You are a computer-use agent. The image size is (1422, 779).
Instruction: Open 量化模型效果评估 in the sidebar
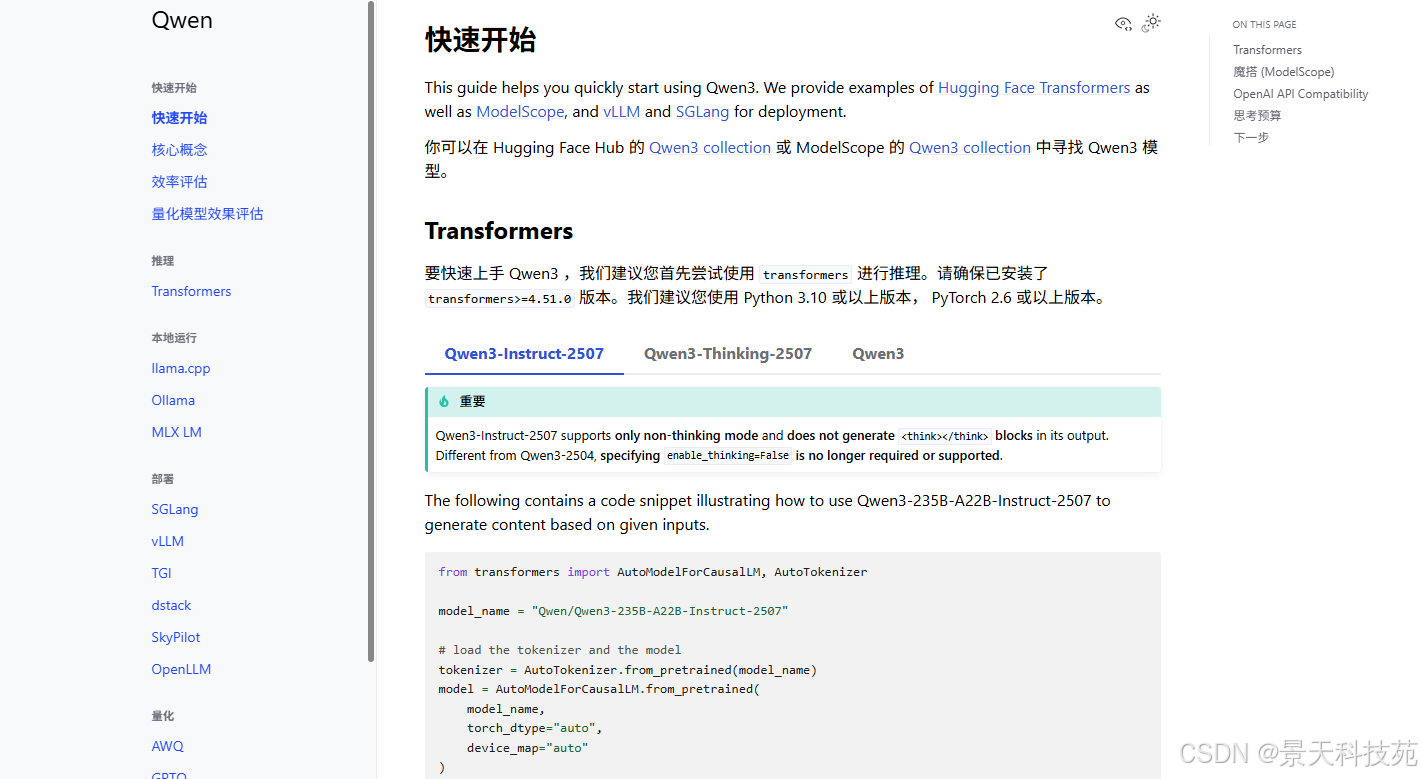click(x=208, y=214)
